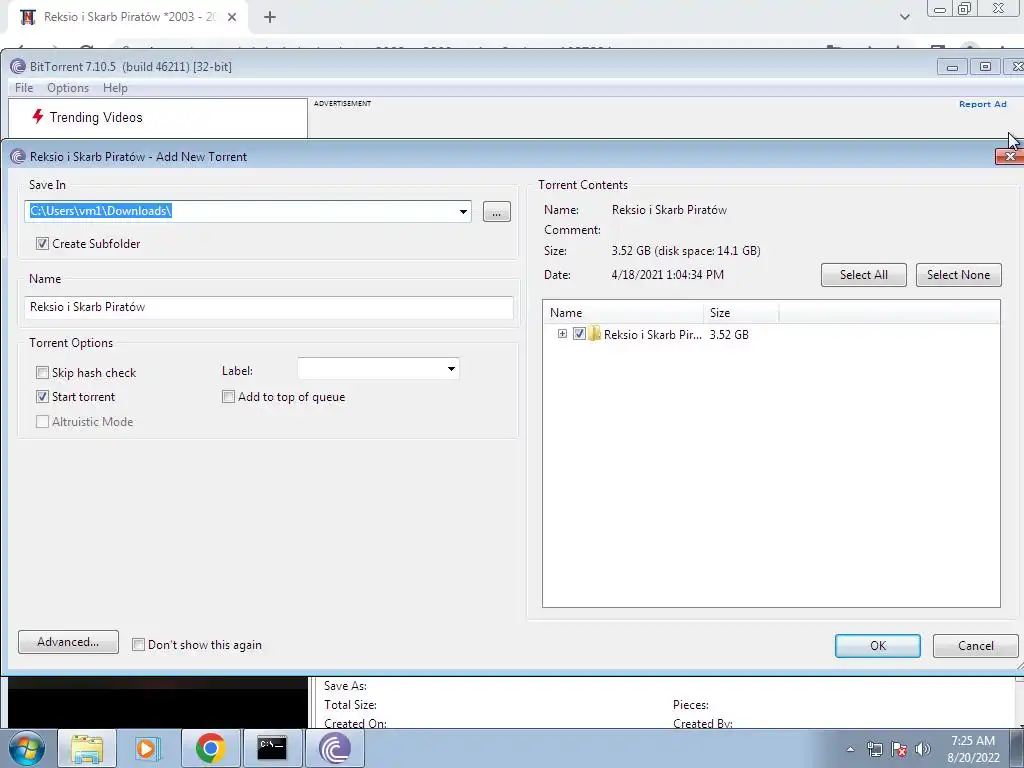1024x768 pixels.
Task: Click the Select None button
Action: (x=958, y=275)
